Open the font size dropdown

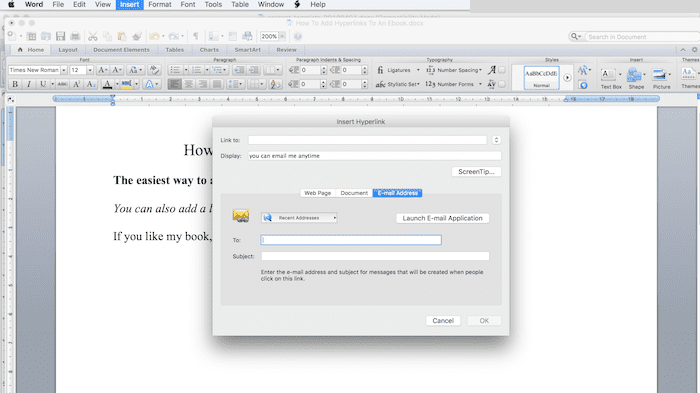point(90,70)
